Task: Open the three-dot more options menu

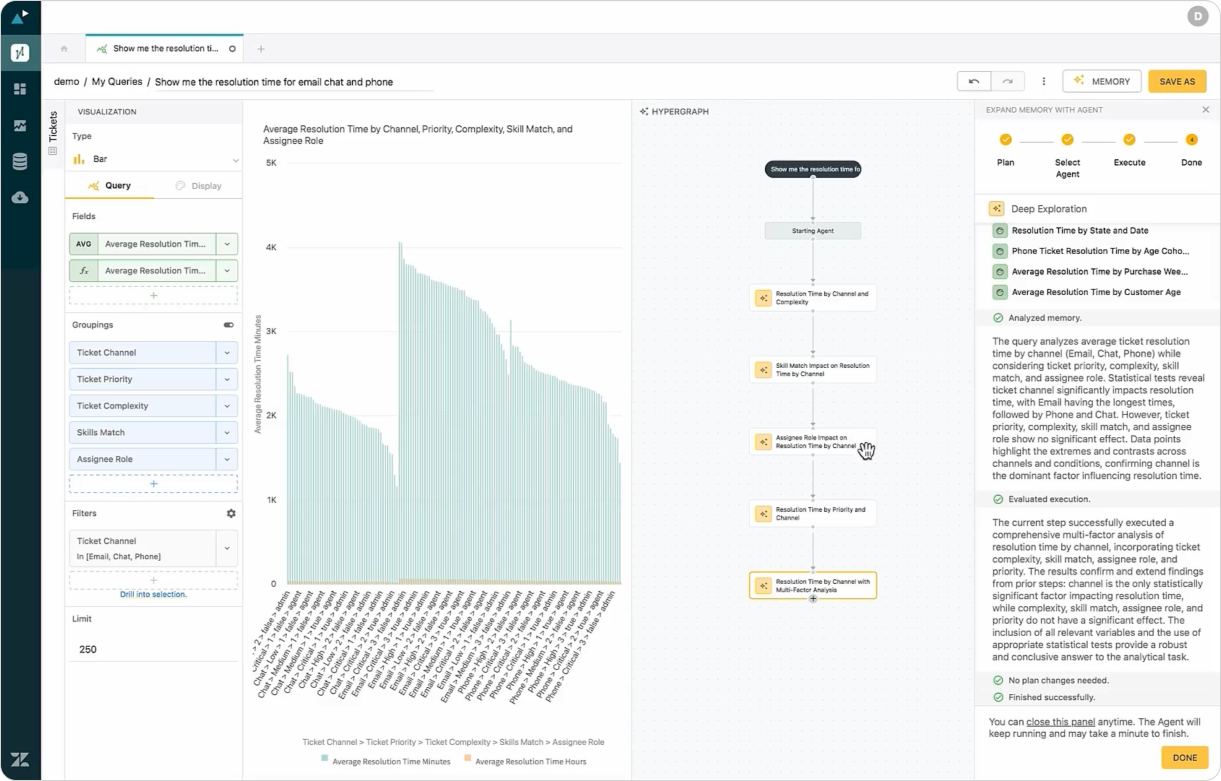Action: [x=1043, y=81]
